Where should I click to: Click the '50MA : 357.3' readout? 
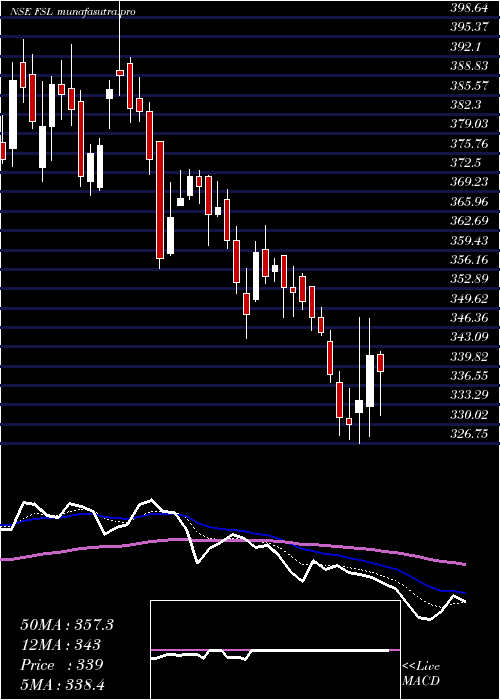coord(67,625)
